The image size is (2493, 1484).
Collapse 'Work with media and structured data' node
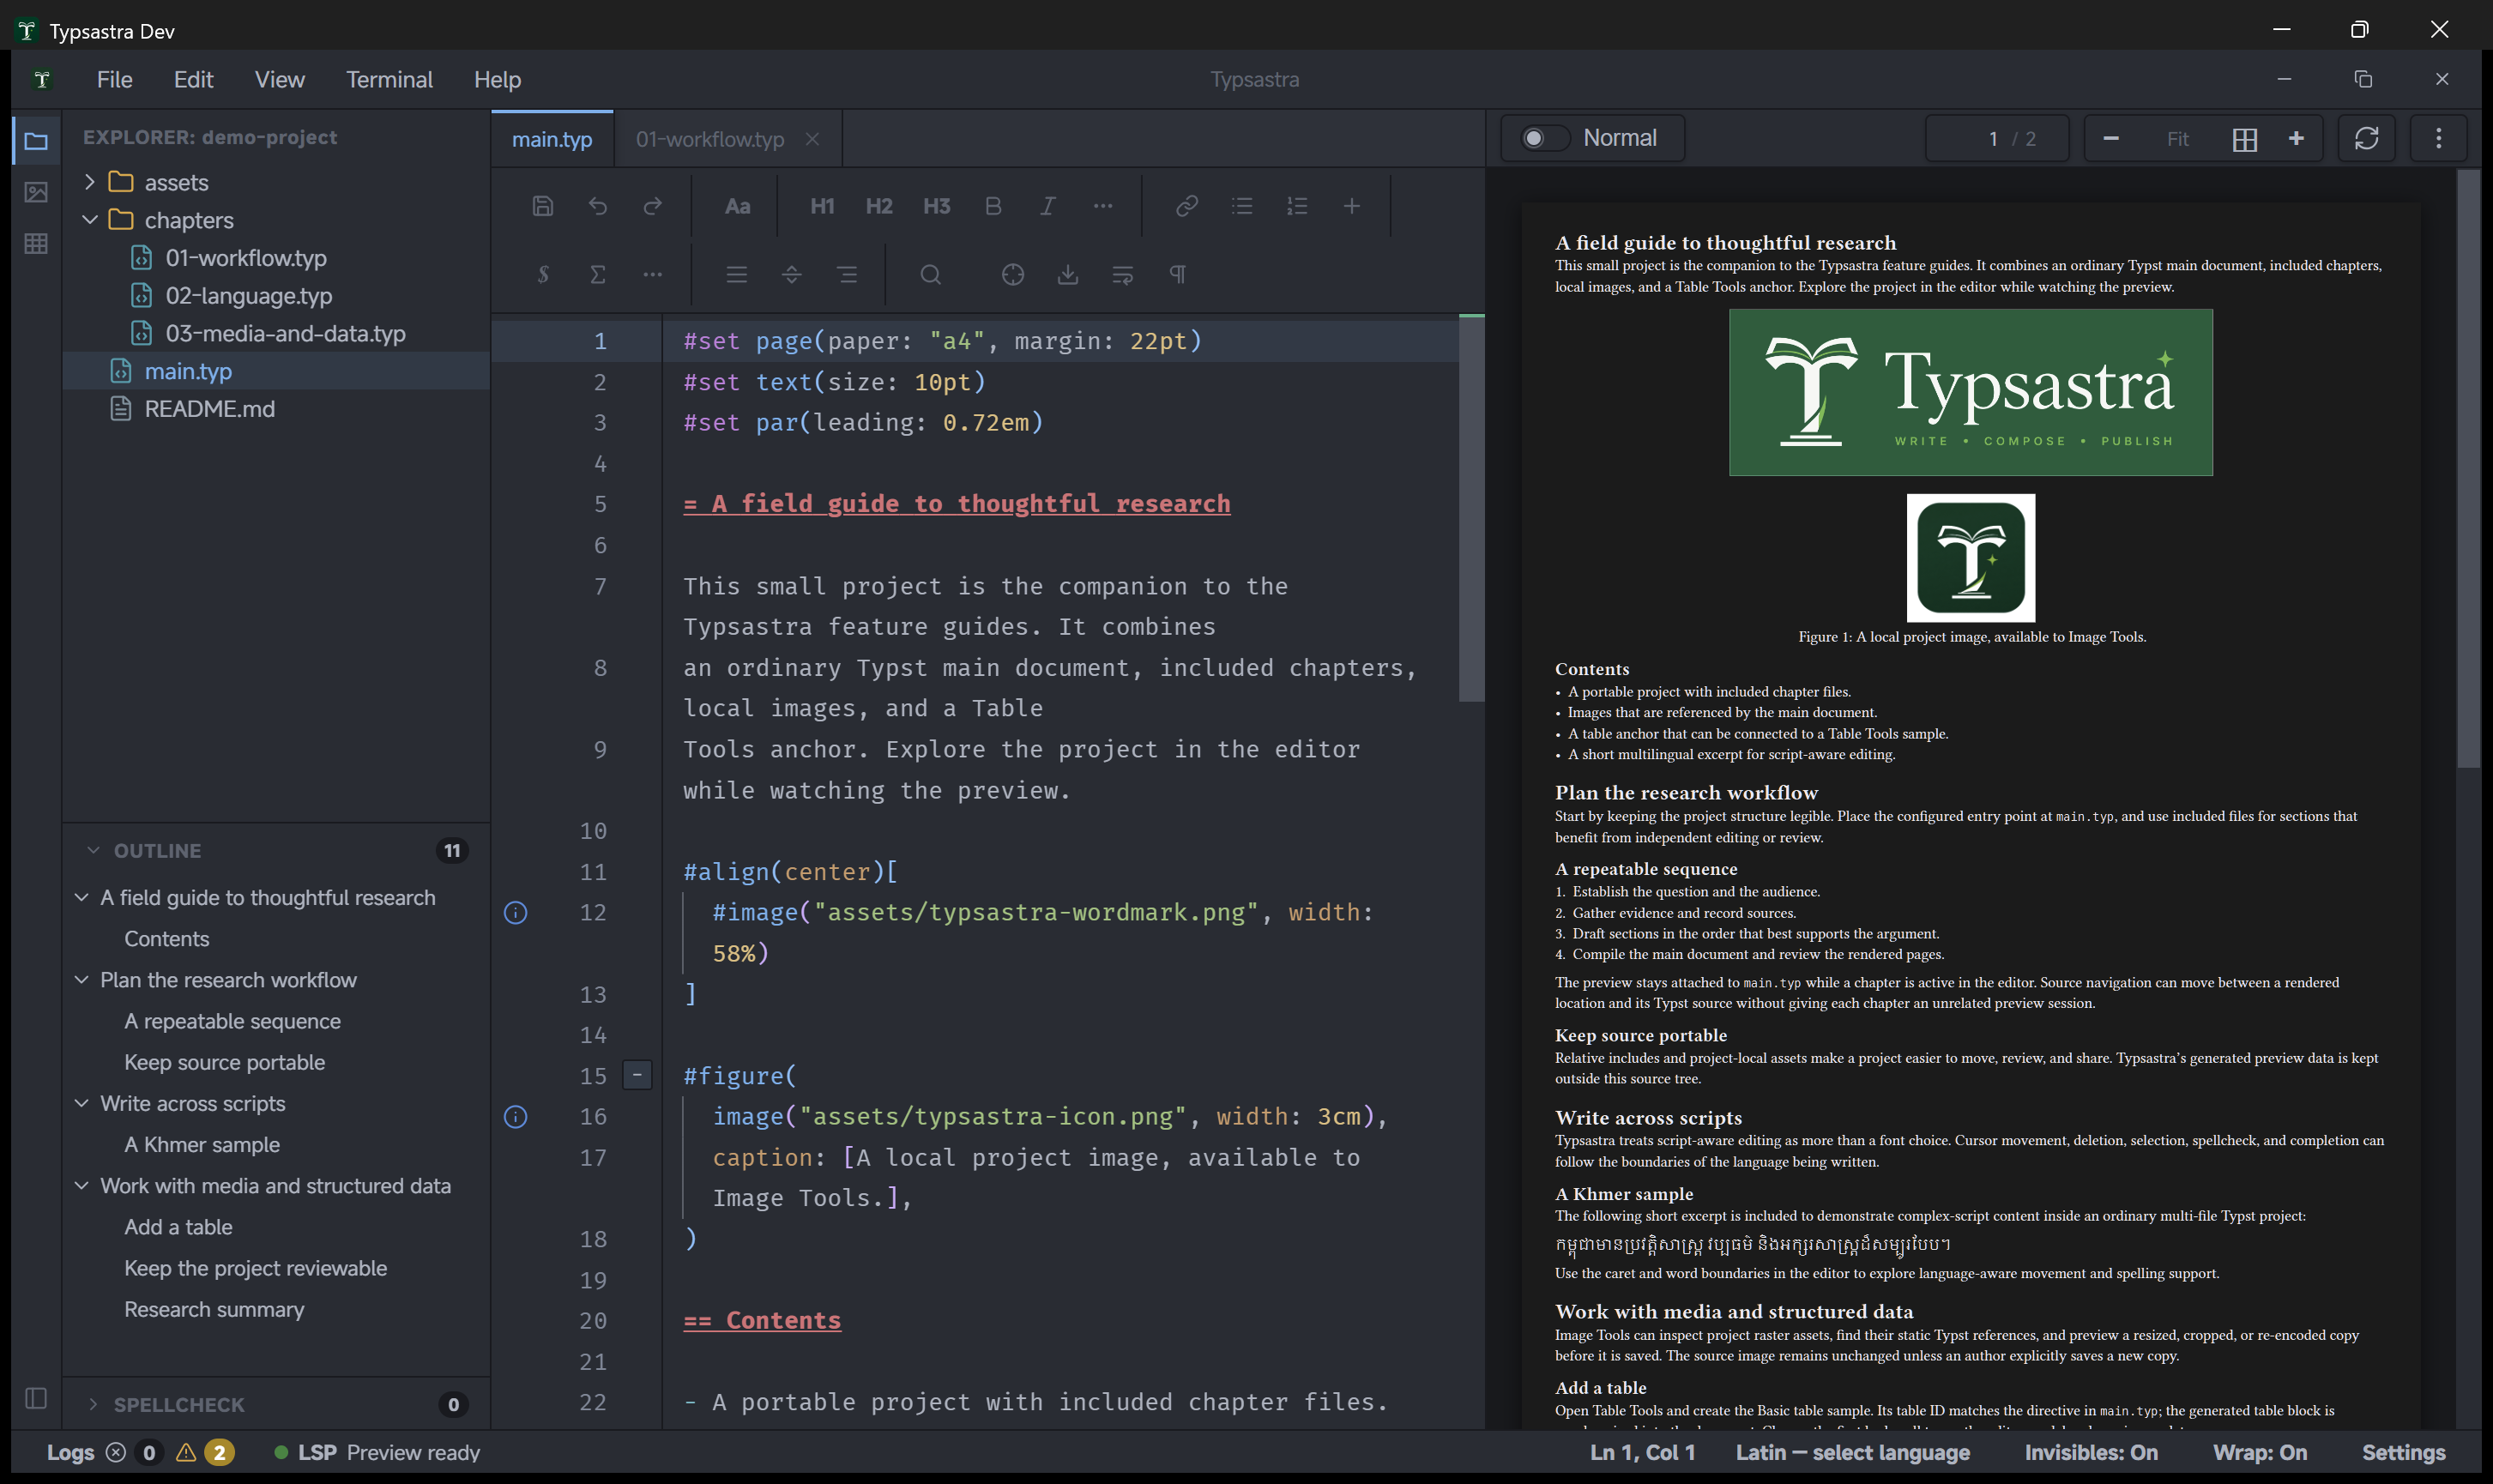pyautogui.click(x=82, y=1185)
